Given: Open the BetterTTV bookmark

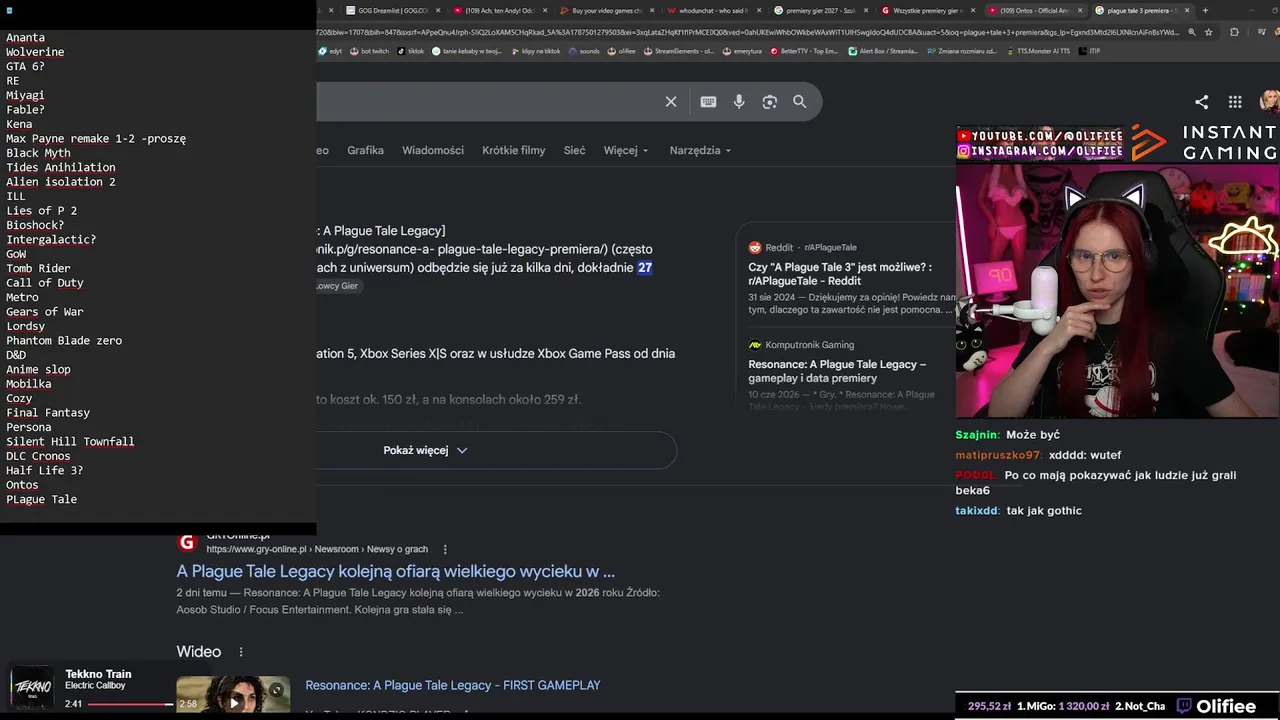Looking at the screenshot, I should pos(804,51).
